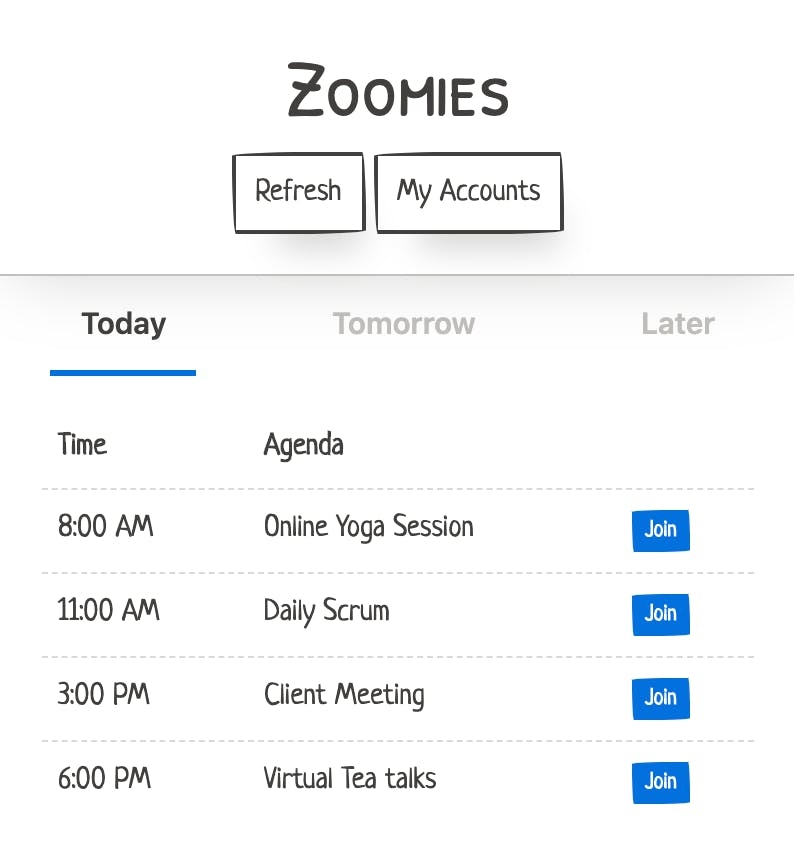This screenshot has width=794, height=862.
Task: Open My Accounts
Action: (468, 192)
